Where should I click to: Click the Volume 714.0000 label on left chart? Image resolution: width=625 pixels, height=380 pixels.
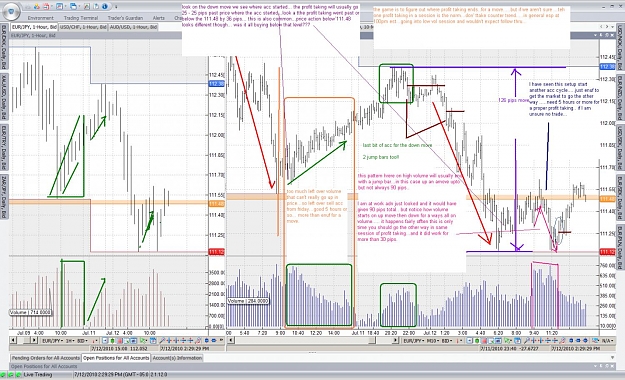tap(31, 313)
